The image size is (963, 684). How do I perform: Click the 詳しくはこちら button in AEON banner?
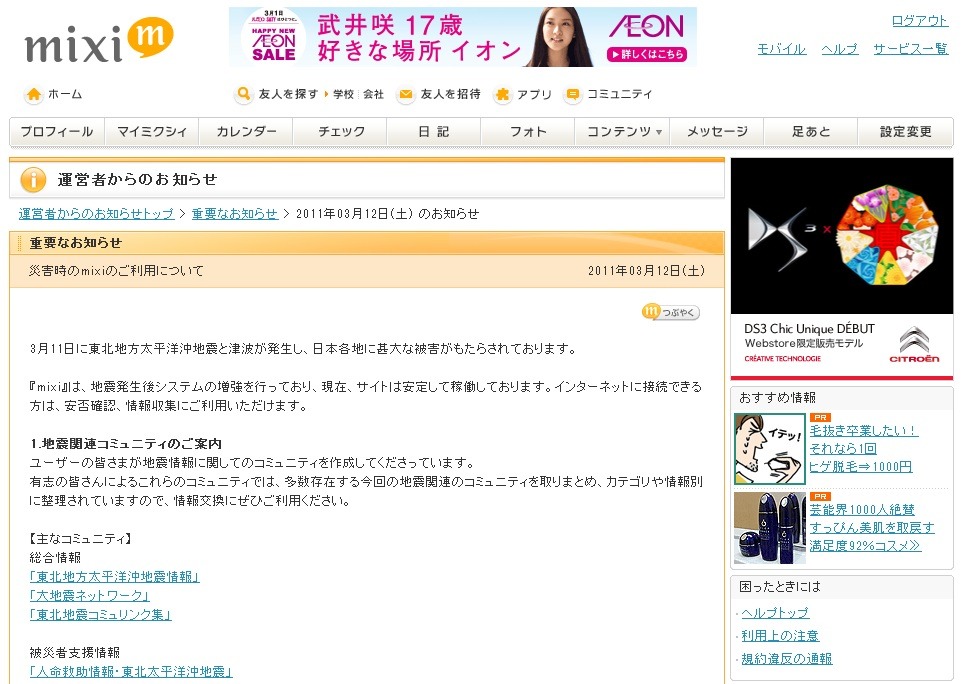click(646, 54)
